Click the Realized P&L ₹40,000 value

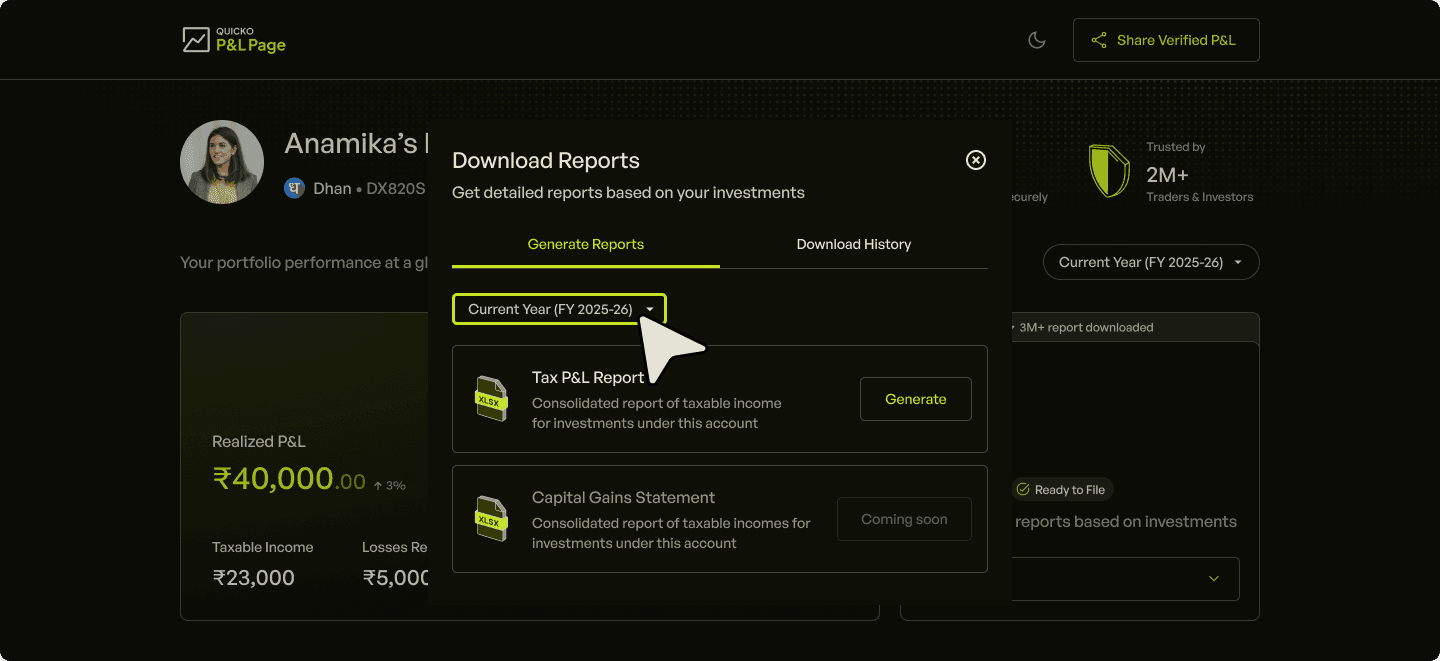[x=289, y=479]
